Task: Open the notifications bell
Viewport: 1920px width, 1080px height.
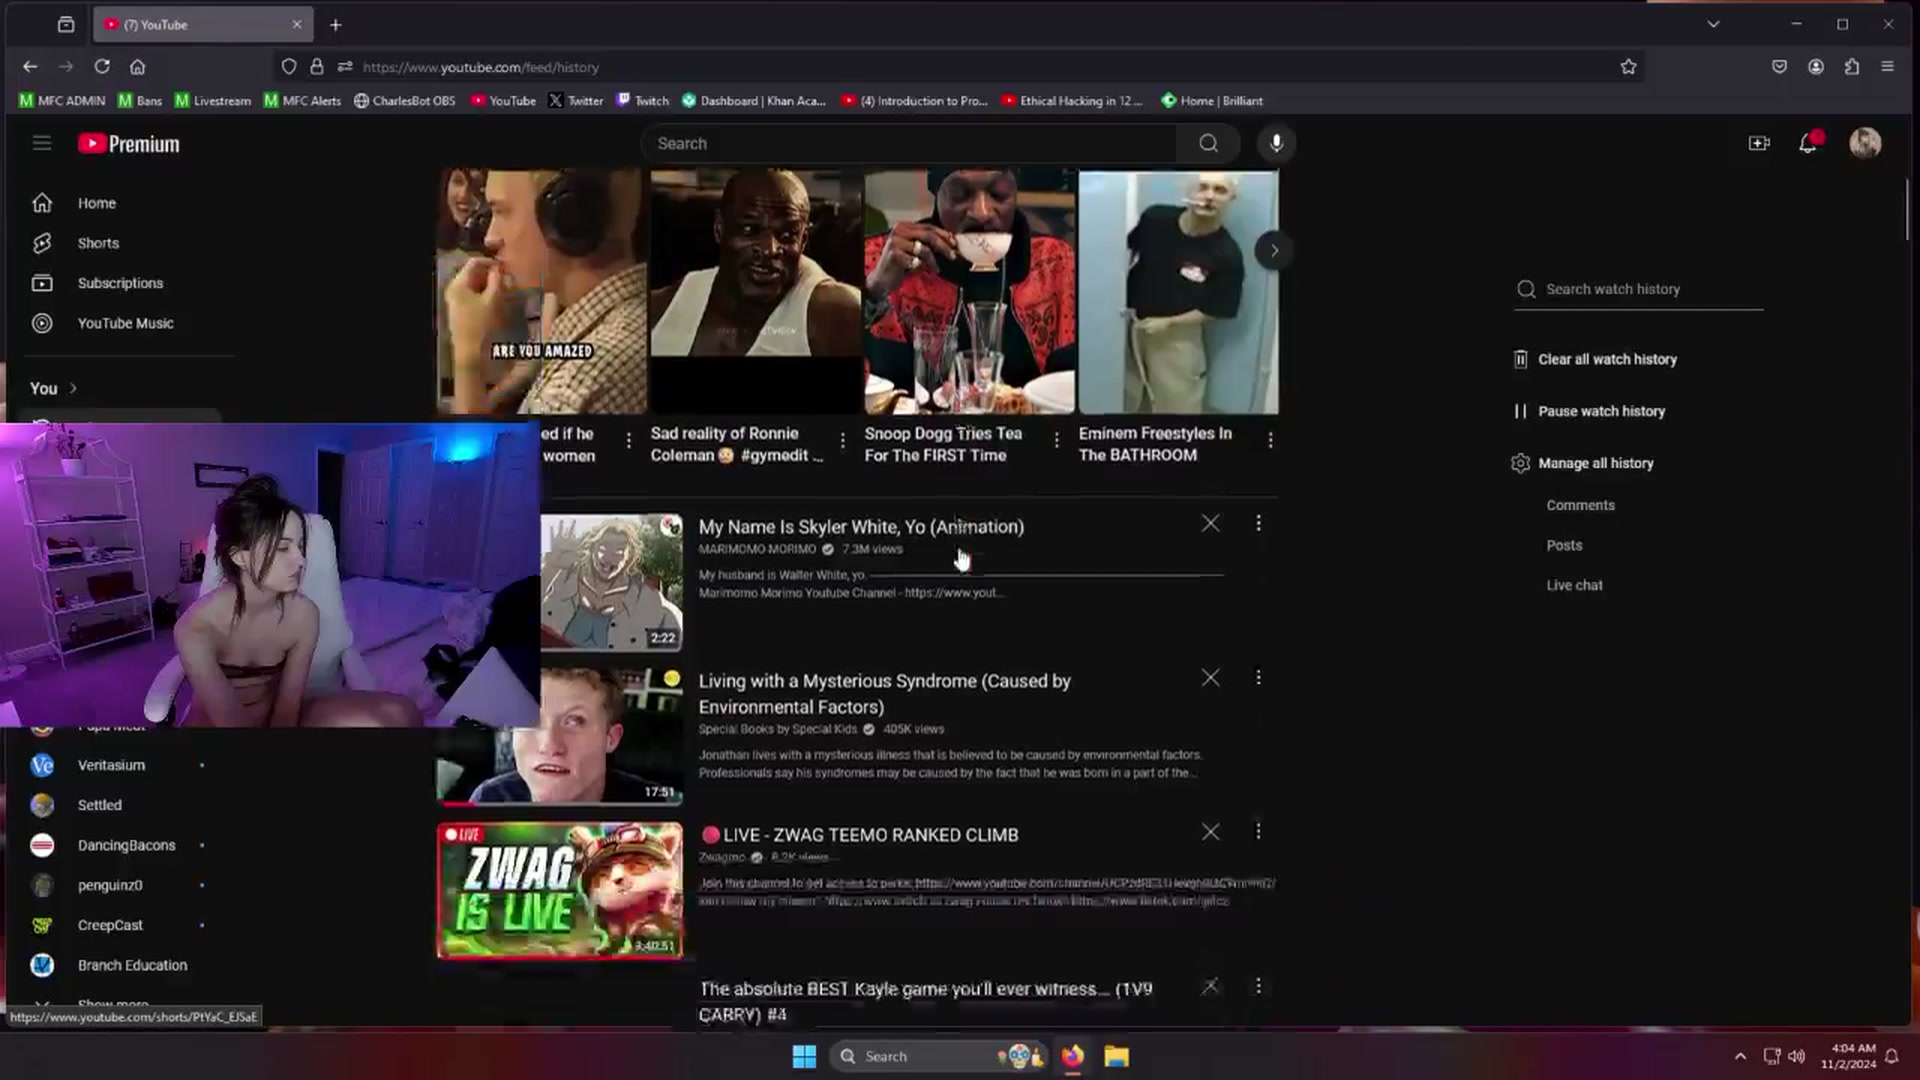Action: click(1808, 143)
